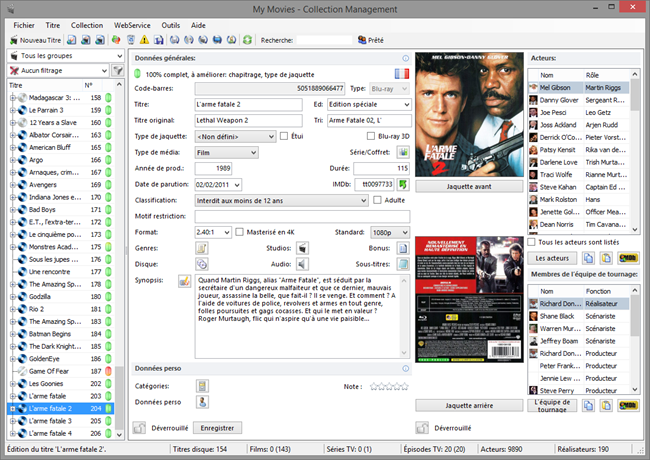
Task: Click the back cover thumbnail
Action: pyautogui.click(x=469, y=300)
